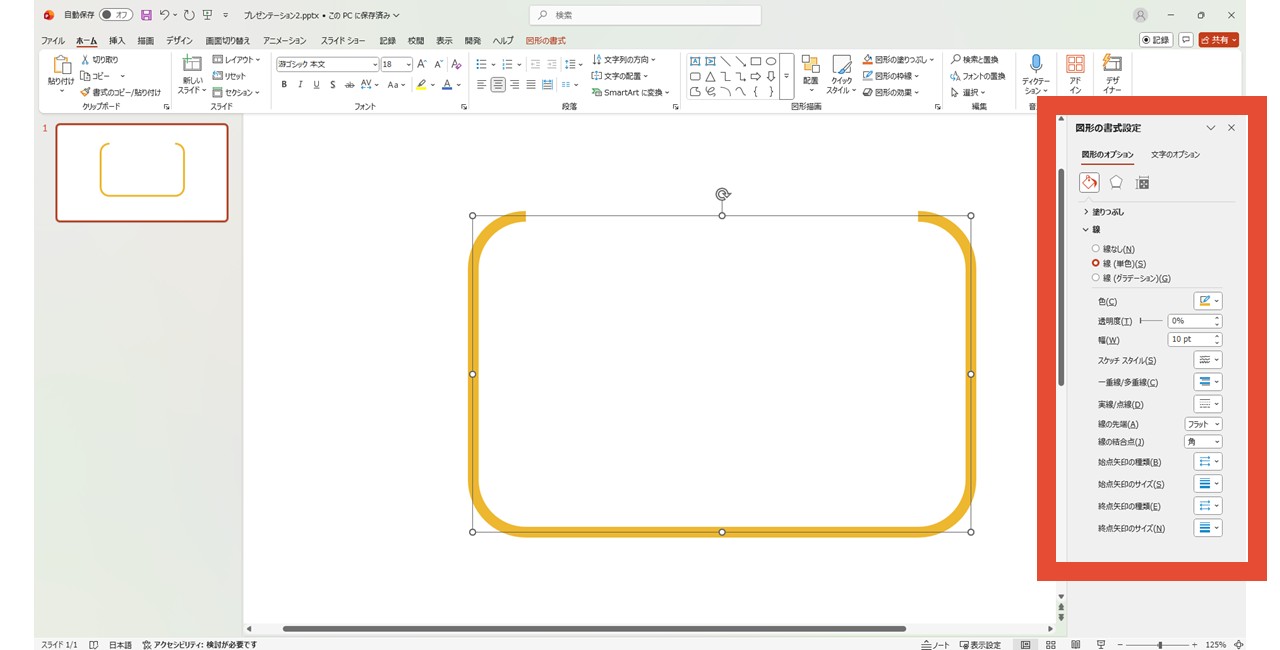
Task: Select the 線なし (no line) radio button
Action: (x=1096, y=249)
